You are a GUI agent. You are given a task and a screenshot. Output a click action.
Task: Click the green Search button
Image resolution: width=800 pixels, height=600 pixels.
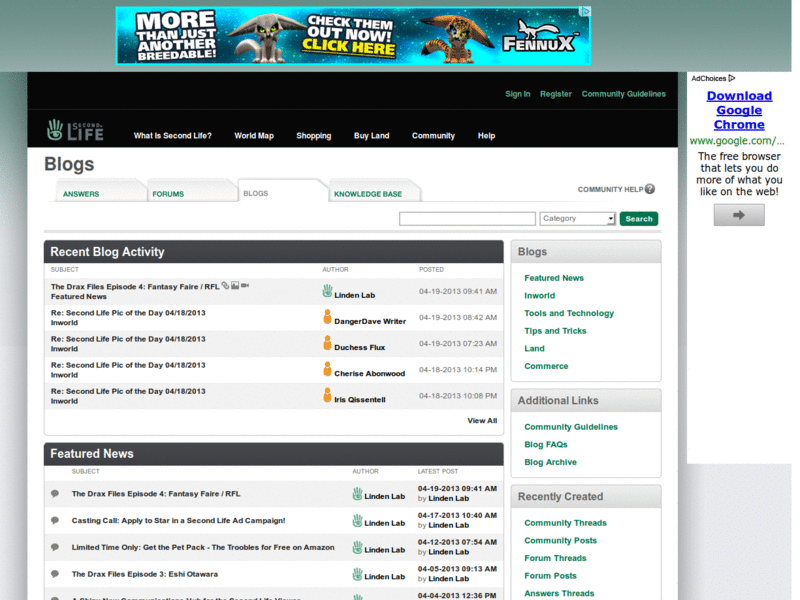point(639,218)
